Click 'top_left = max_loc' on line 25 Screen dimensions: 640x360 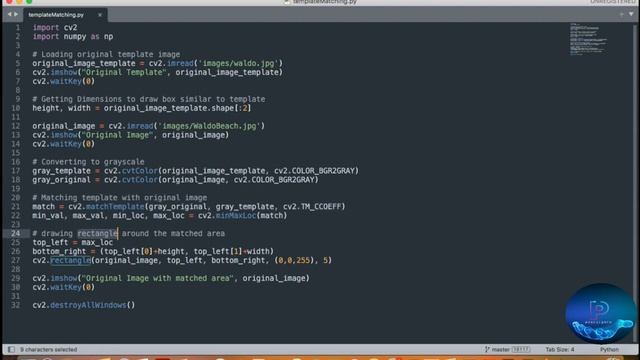tap(73, 242)
